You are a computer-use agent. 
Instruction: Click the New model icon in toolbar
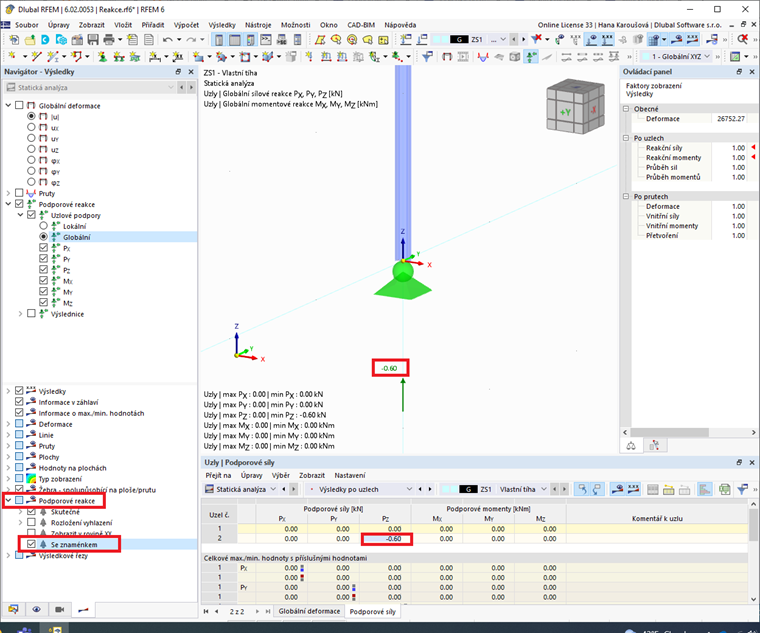point(14,40)
